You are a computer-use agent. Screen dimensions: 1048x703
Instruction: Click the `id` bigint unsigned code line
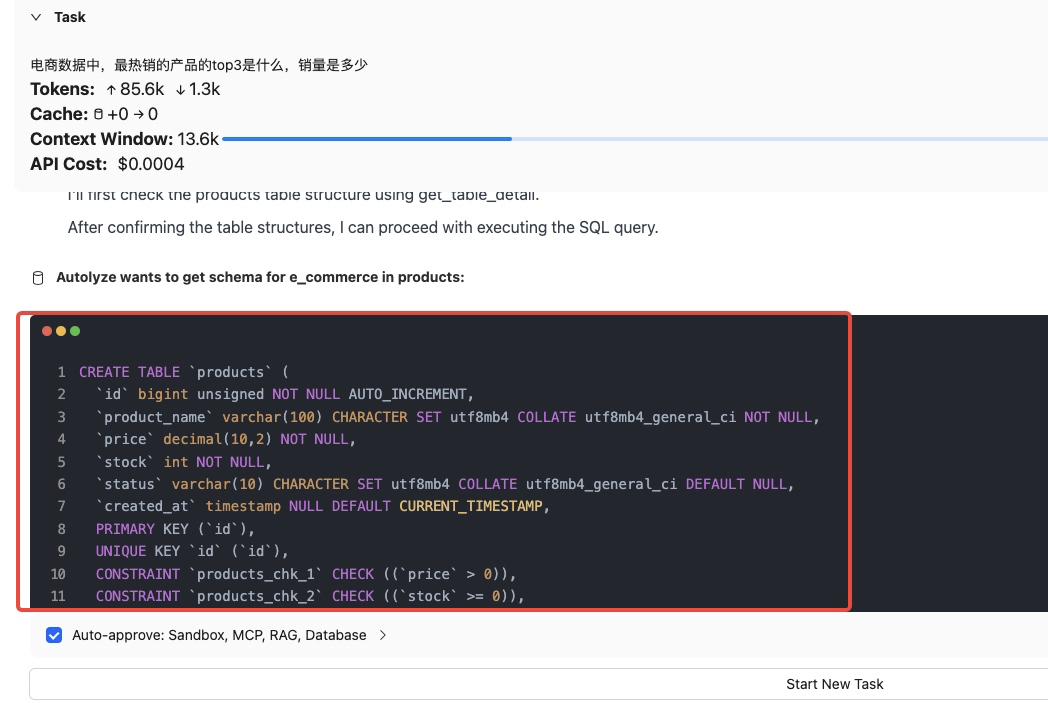(x=285, y=394)
